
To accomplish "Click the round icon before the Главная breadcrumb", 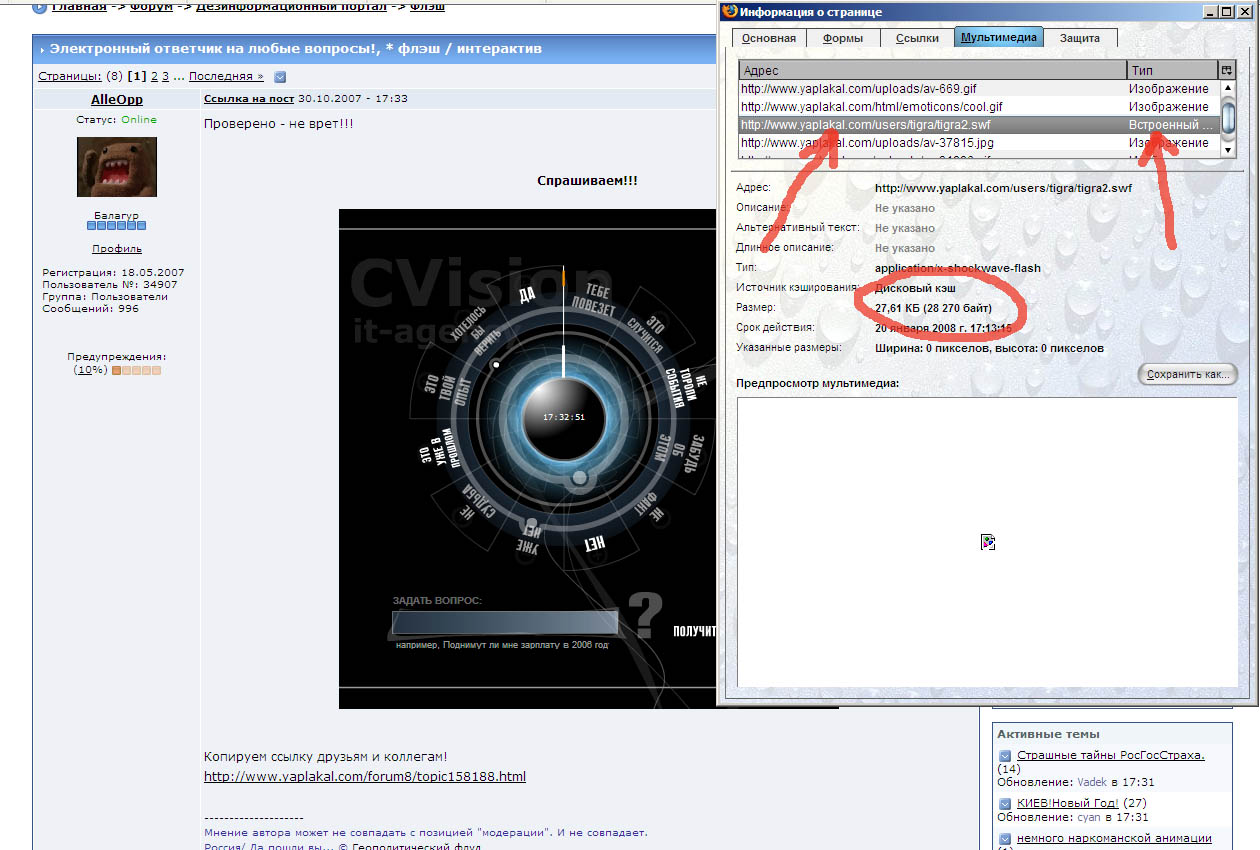I will click(x=39, y=7).
